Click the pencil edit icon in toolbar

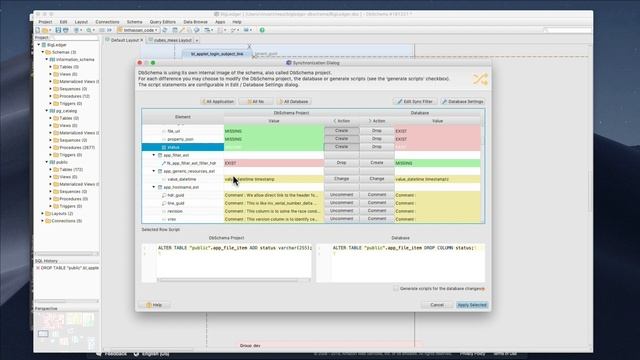(x=182, y=30)
